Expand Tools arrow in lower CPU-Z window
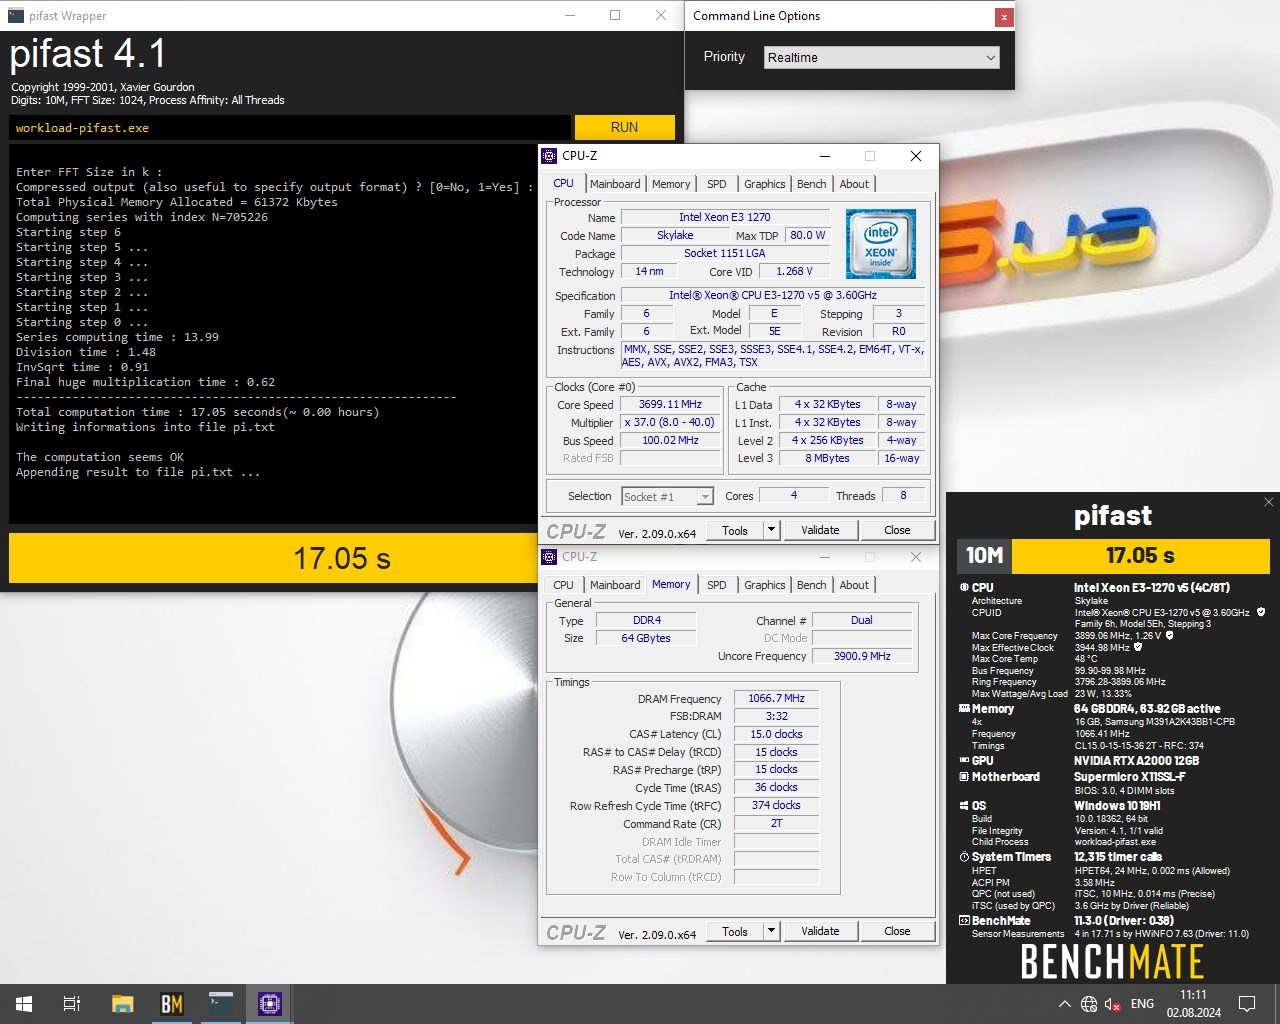 [771, 931]
